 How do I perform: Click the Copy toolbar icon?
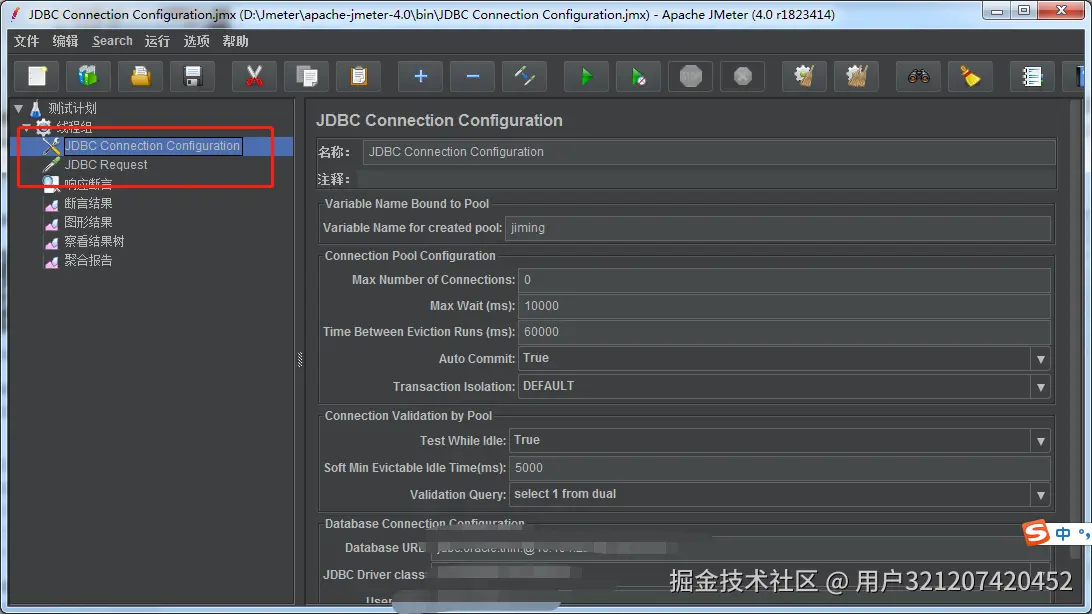coord(306,76)
